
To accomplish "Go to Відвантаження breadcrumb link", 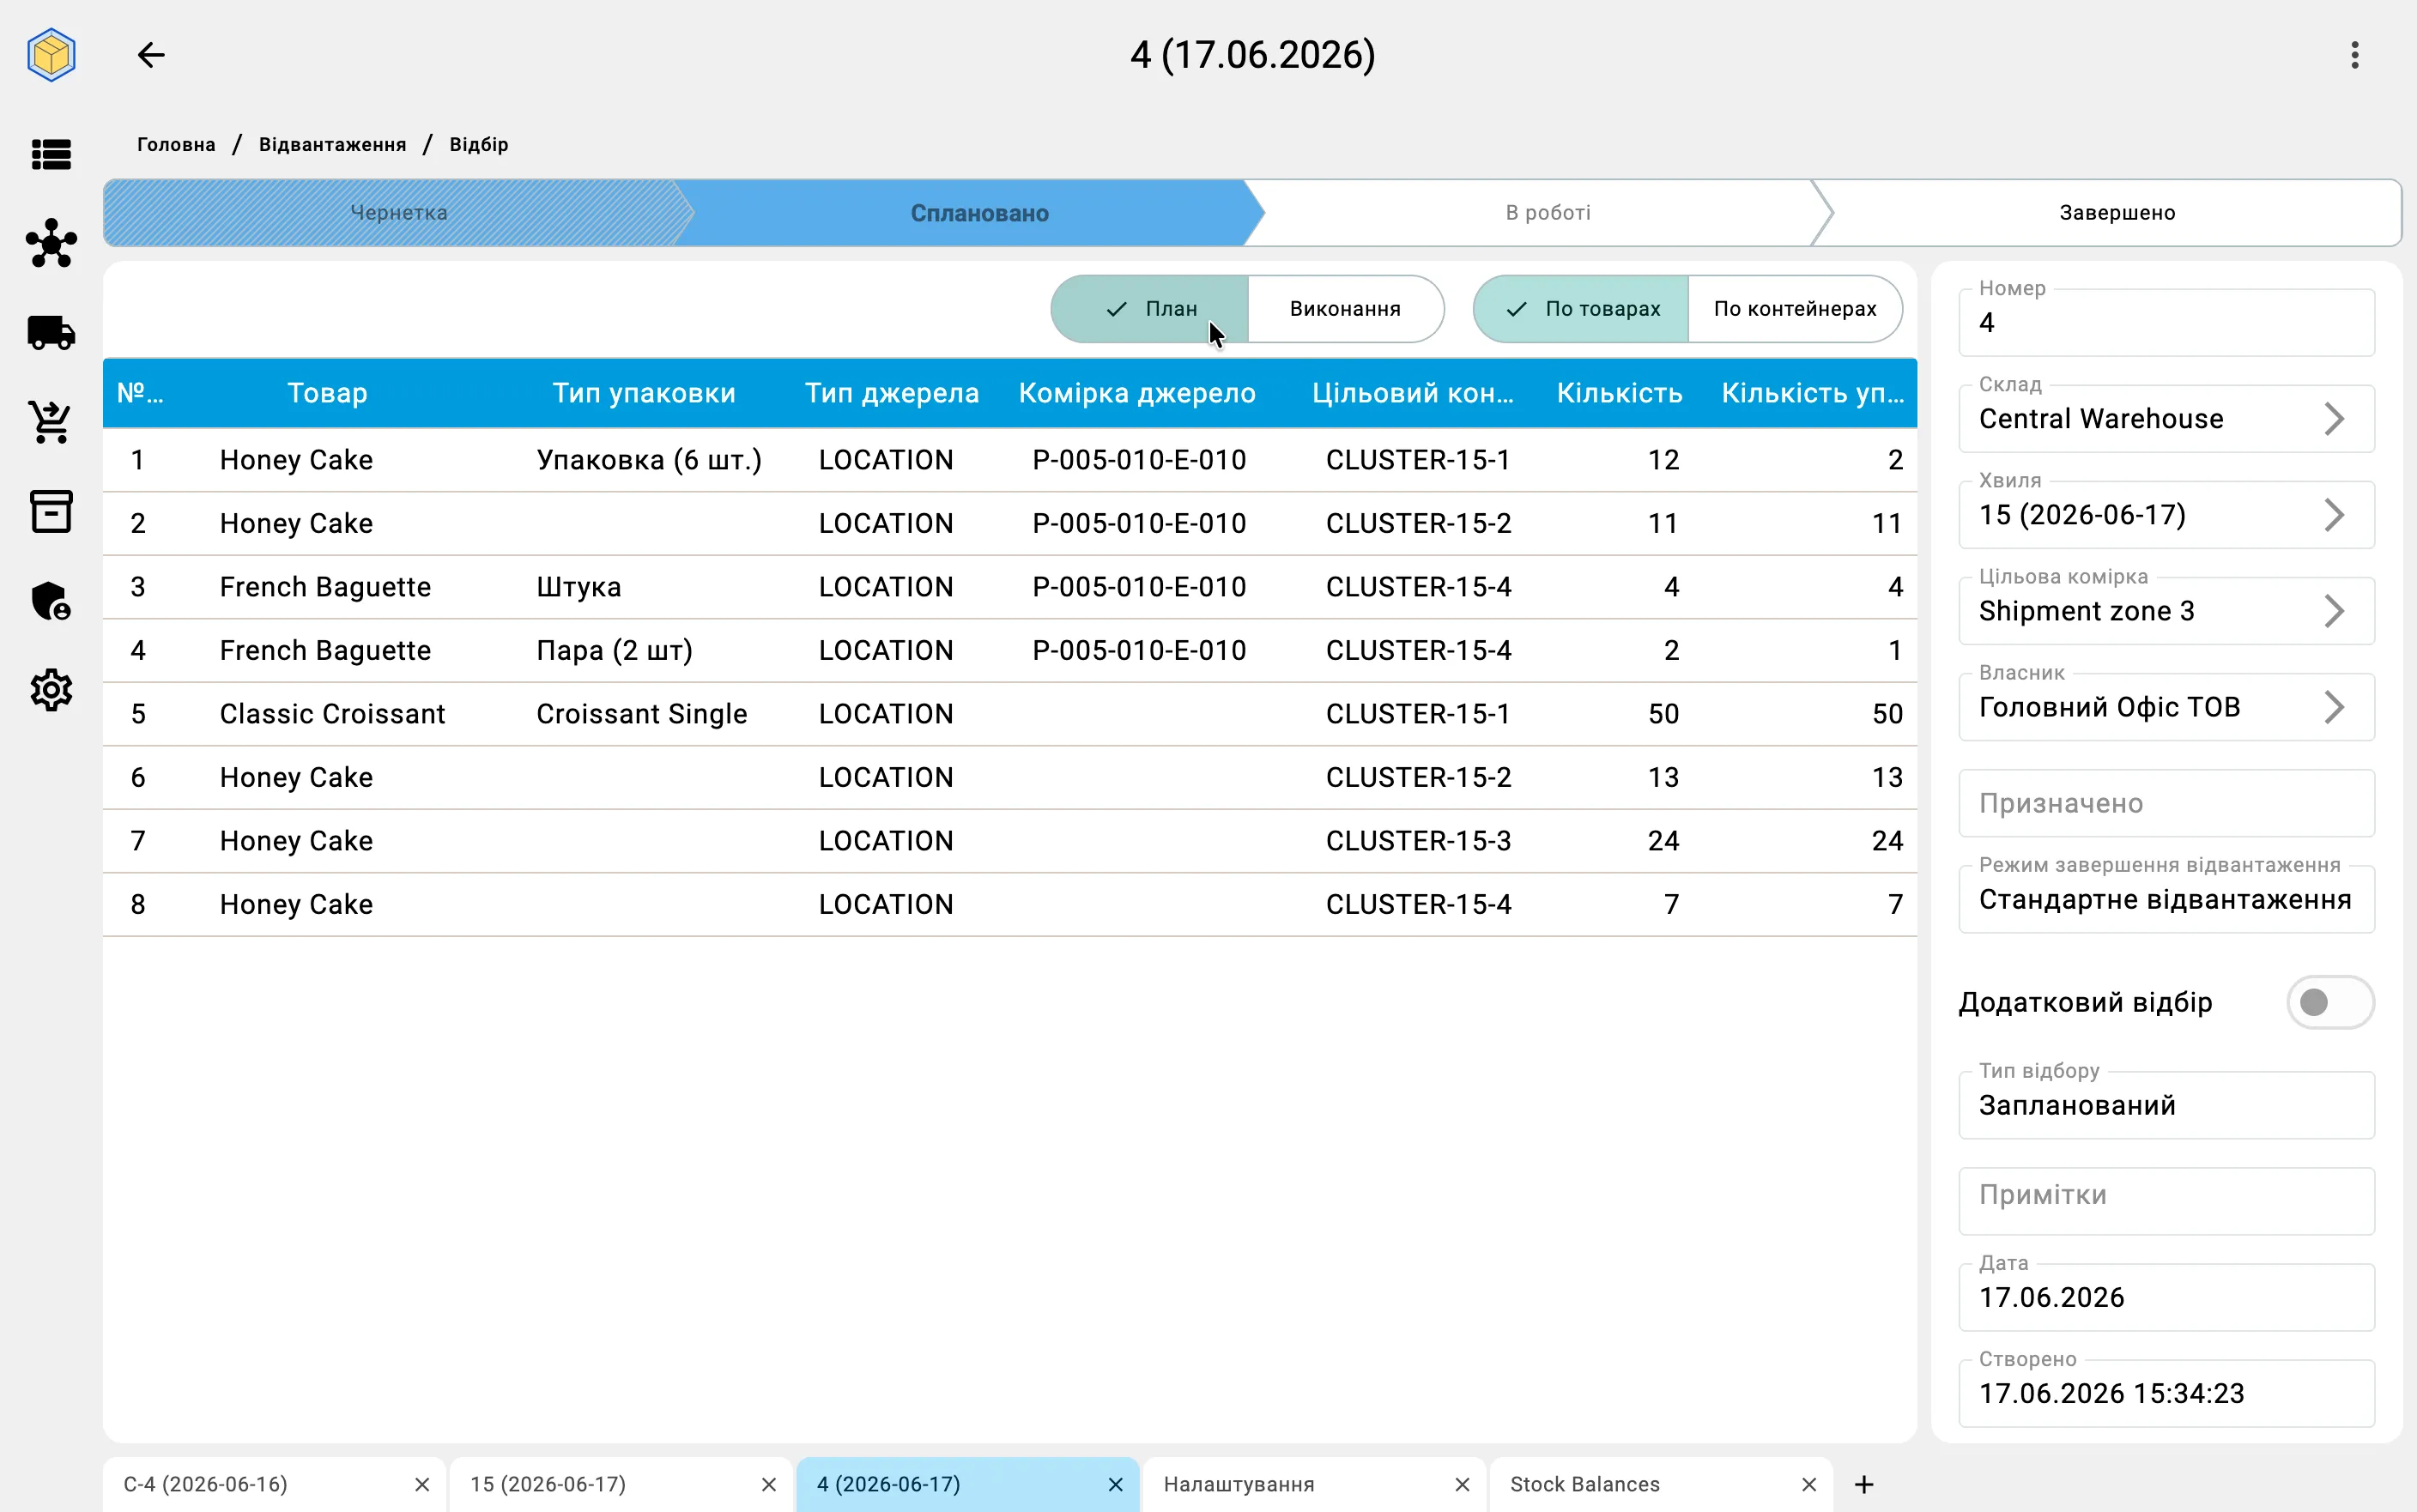I will point(333,144).
